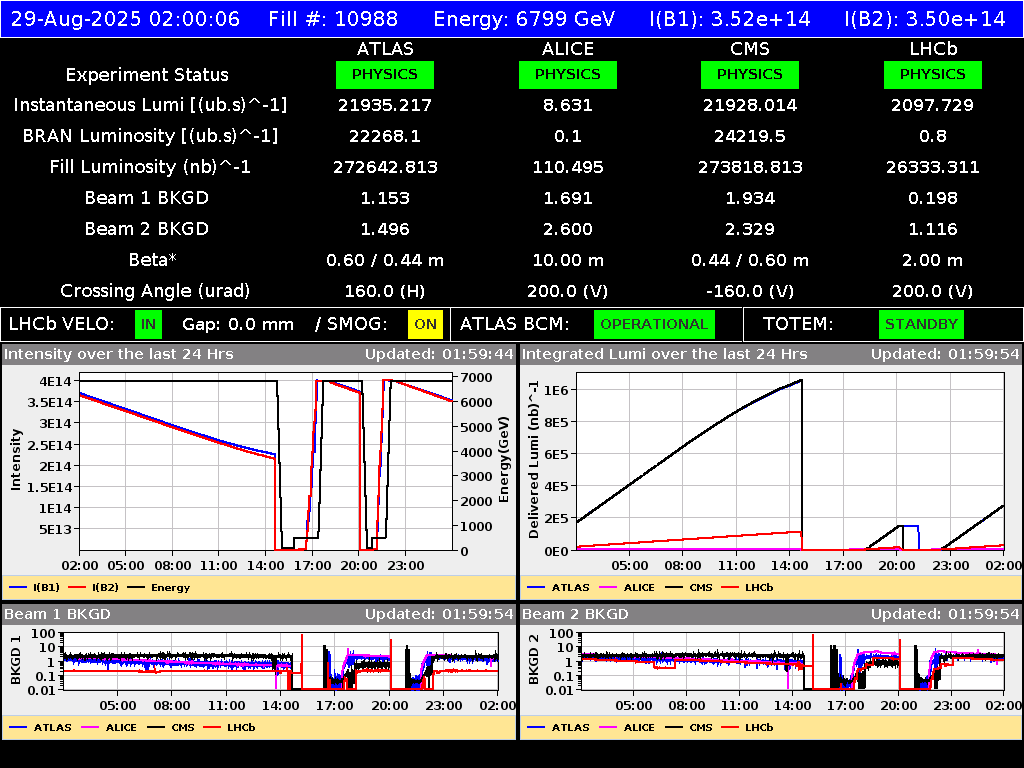Select CMS Beam 2 BKGD value 2.329
The width and height of the screenshot is (1024, 768).
coord(750,229)
